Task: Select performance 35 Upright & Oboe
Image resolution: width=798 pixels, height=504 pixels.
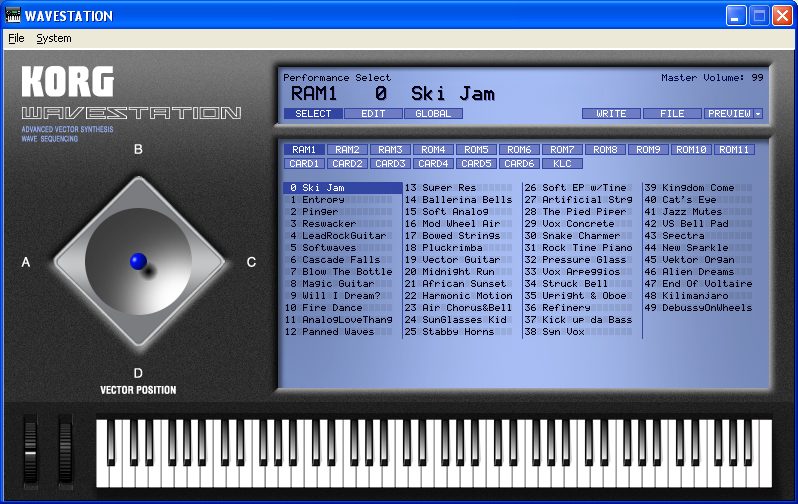Action: coord(583,296)
